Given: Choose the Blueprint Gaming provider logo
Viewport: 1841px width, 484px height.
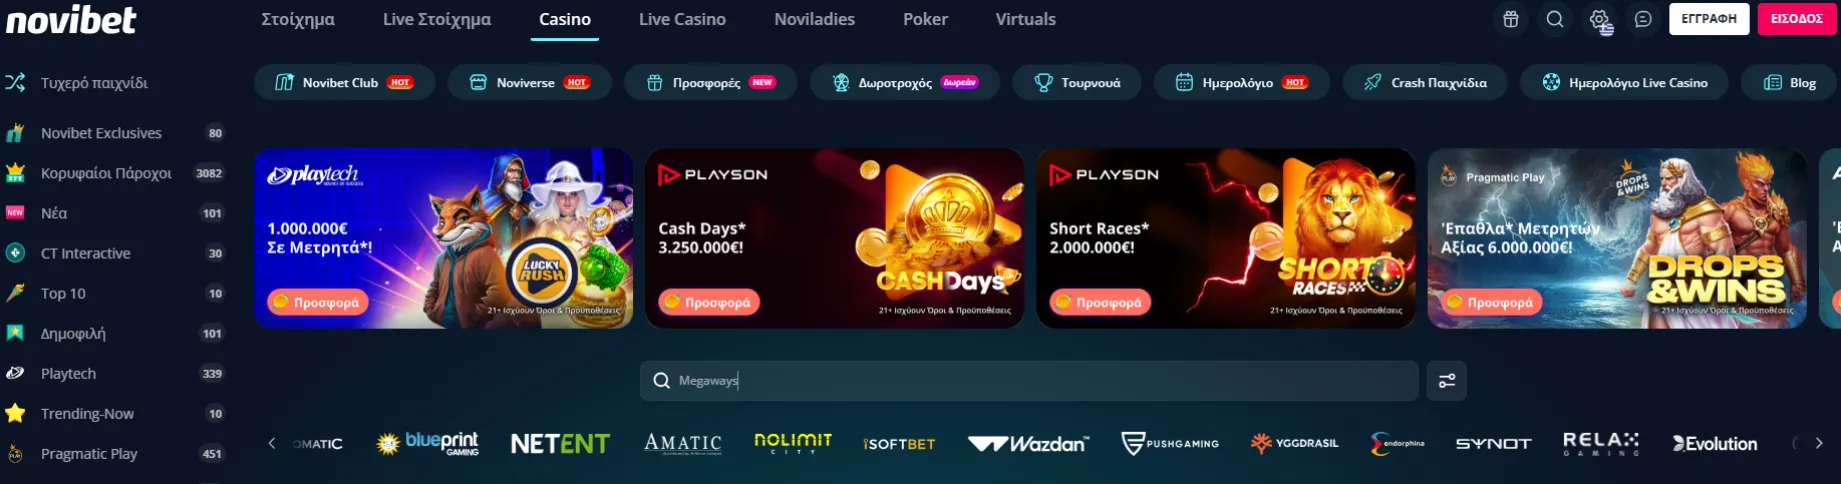Looking at the screenshot, I should point(428,443).
